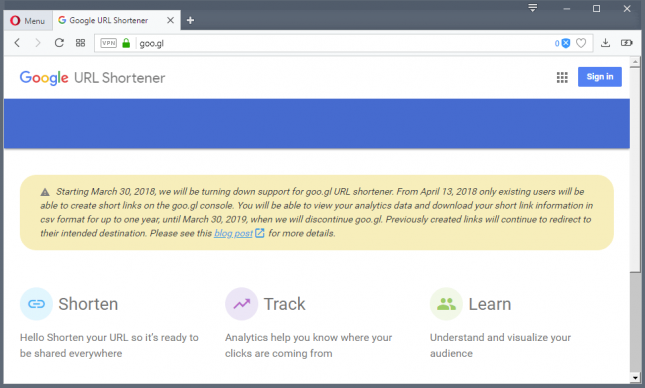Select the Learn heading
This screenshot has height=388, width=645.
pyautogui.click(x=490, y=304)
